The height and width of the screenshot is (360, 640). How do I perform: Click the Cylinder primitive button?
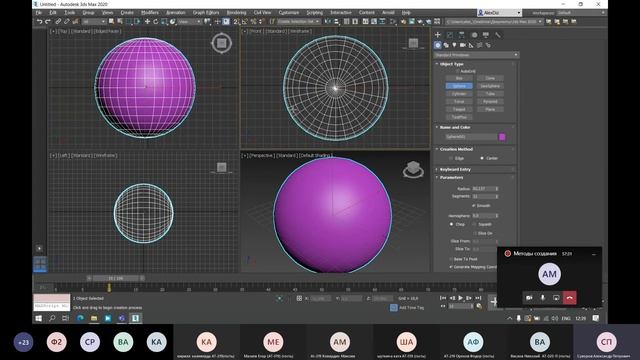click(459, 93)
